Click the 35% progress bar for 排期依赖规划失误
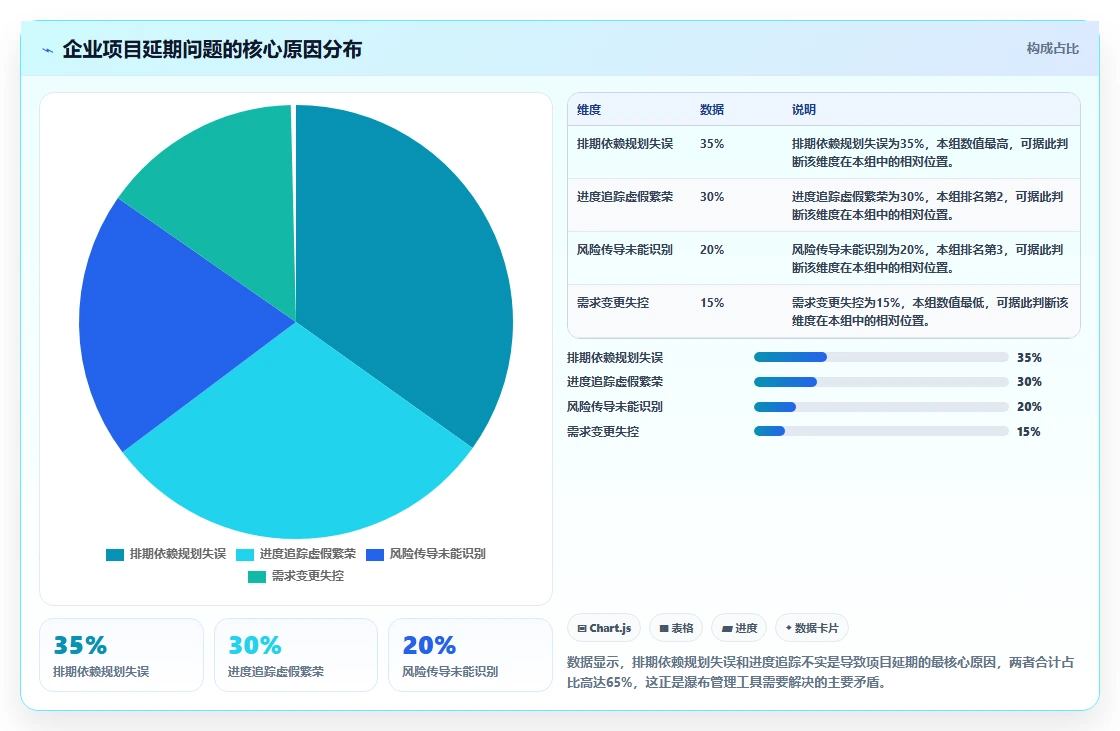 881,357
